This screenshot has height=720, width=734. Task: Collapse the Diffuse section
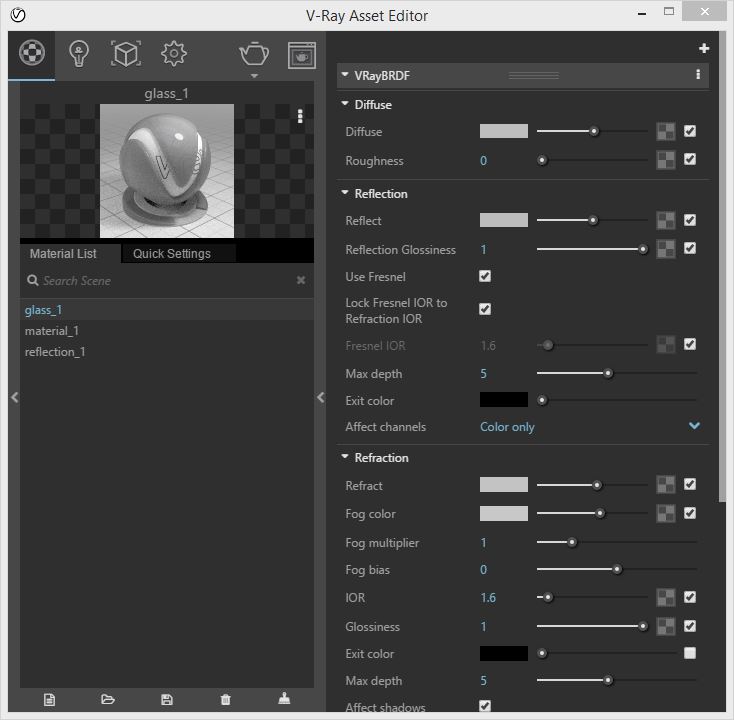(345, 103)
